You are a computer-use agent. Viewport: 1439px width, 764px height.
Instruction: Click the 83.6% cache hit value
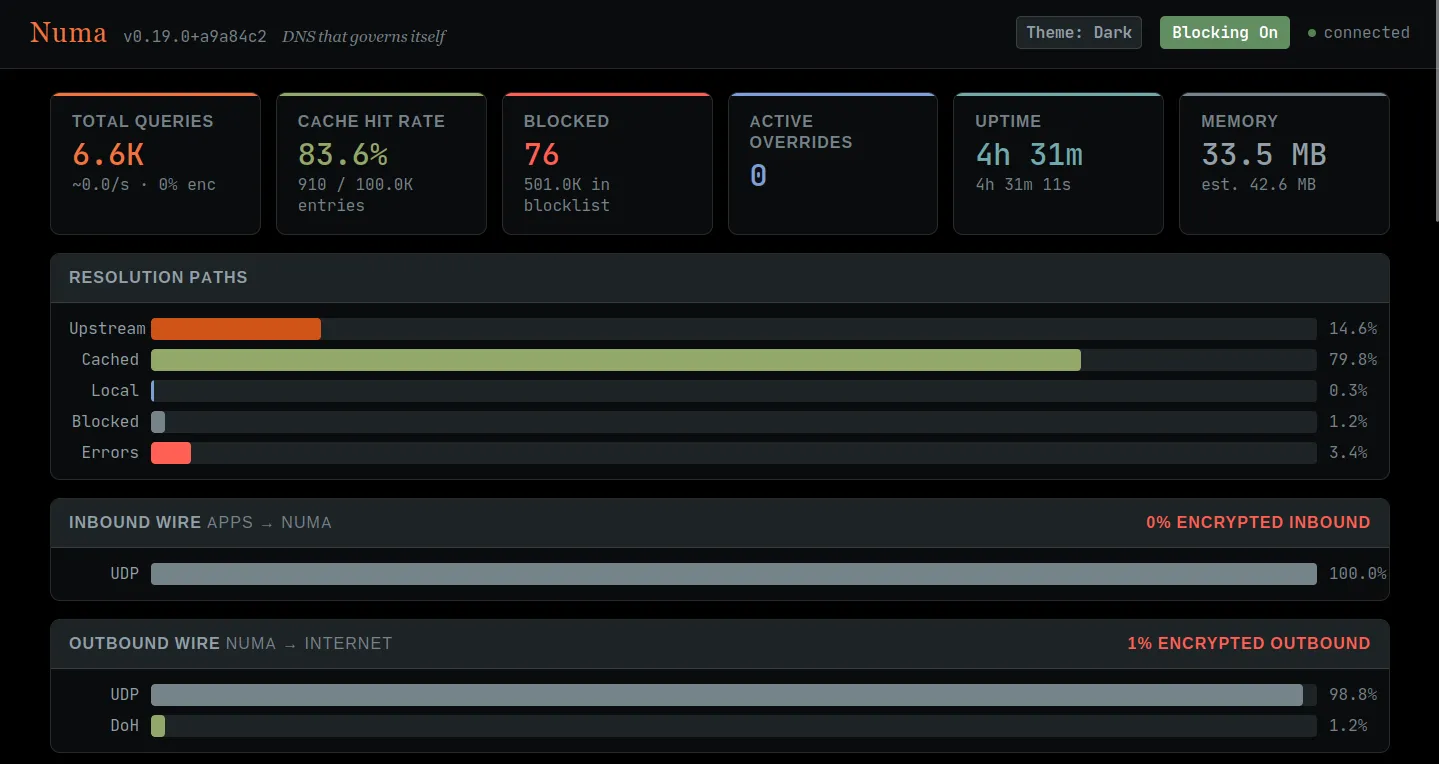pyautogui.click(x=343, y=155)
